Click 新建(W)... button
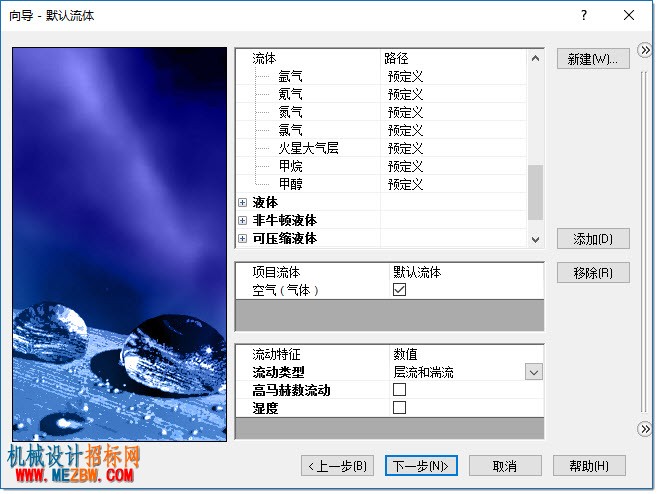Screen dimensions: 658x494 pos(593,59)
